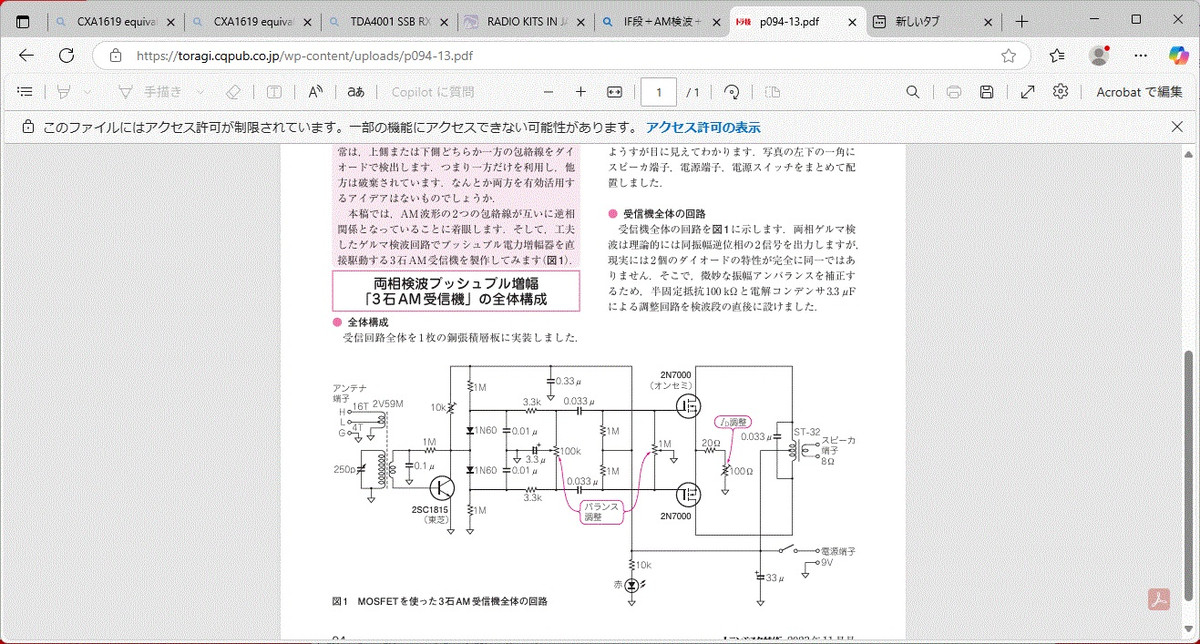Toggle the read aloud (A) button

[x=315, y=92]
